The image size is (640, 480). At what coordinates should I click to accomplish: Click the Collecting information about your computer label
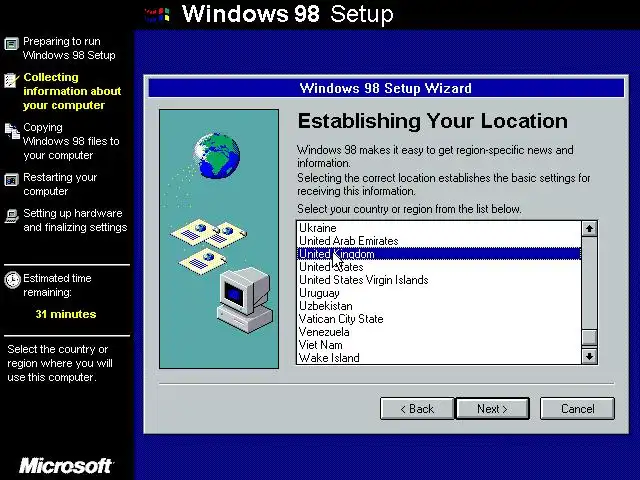(x=72, y=91)
